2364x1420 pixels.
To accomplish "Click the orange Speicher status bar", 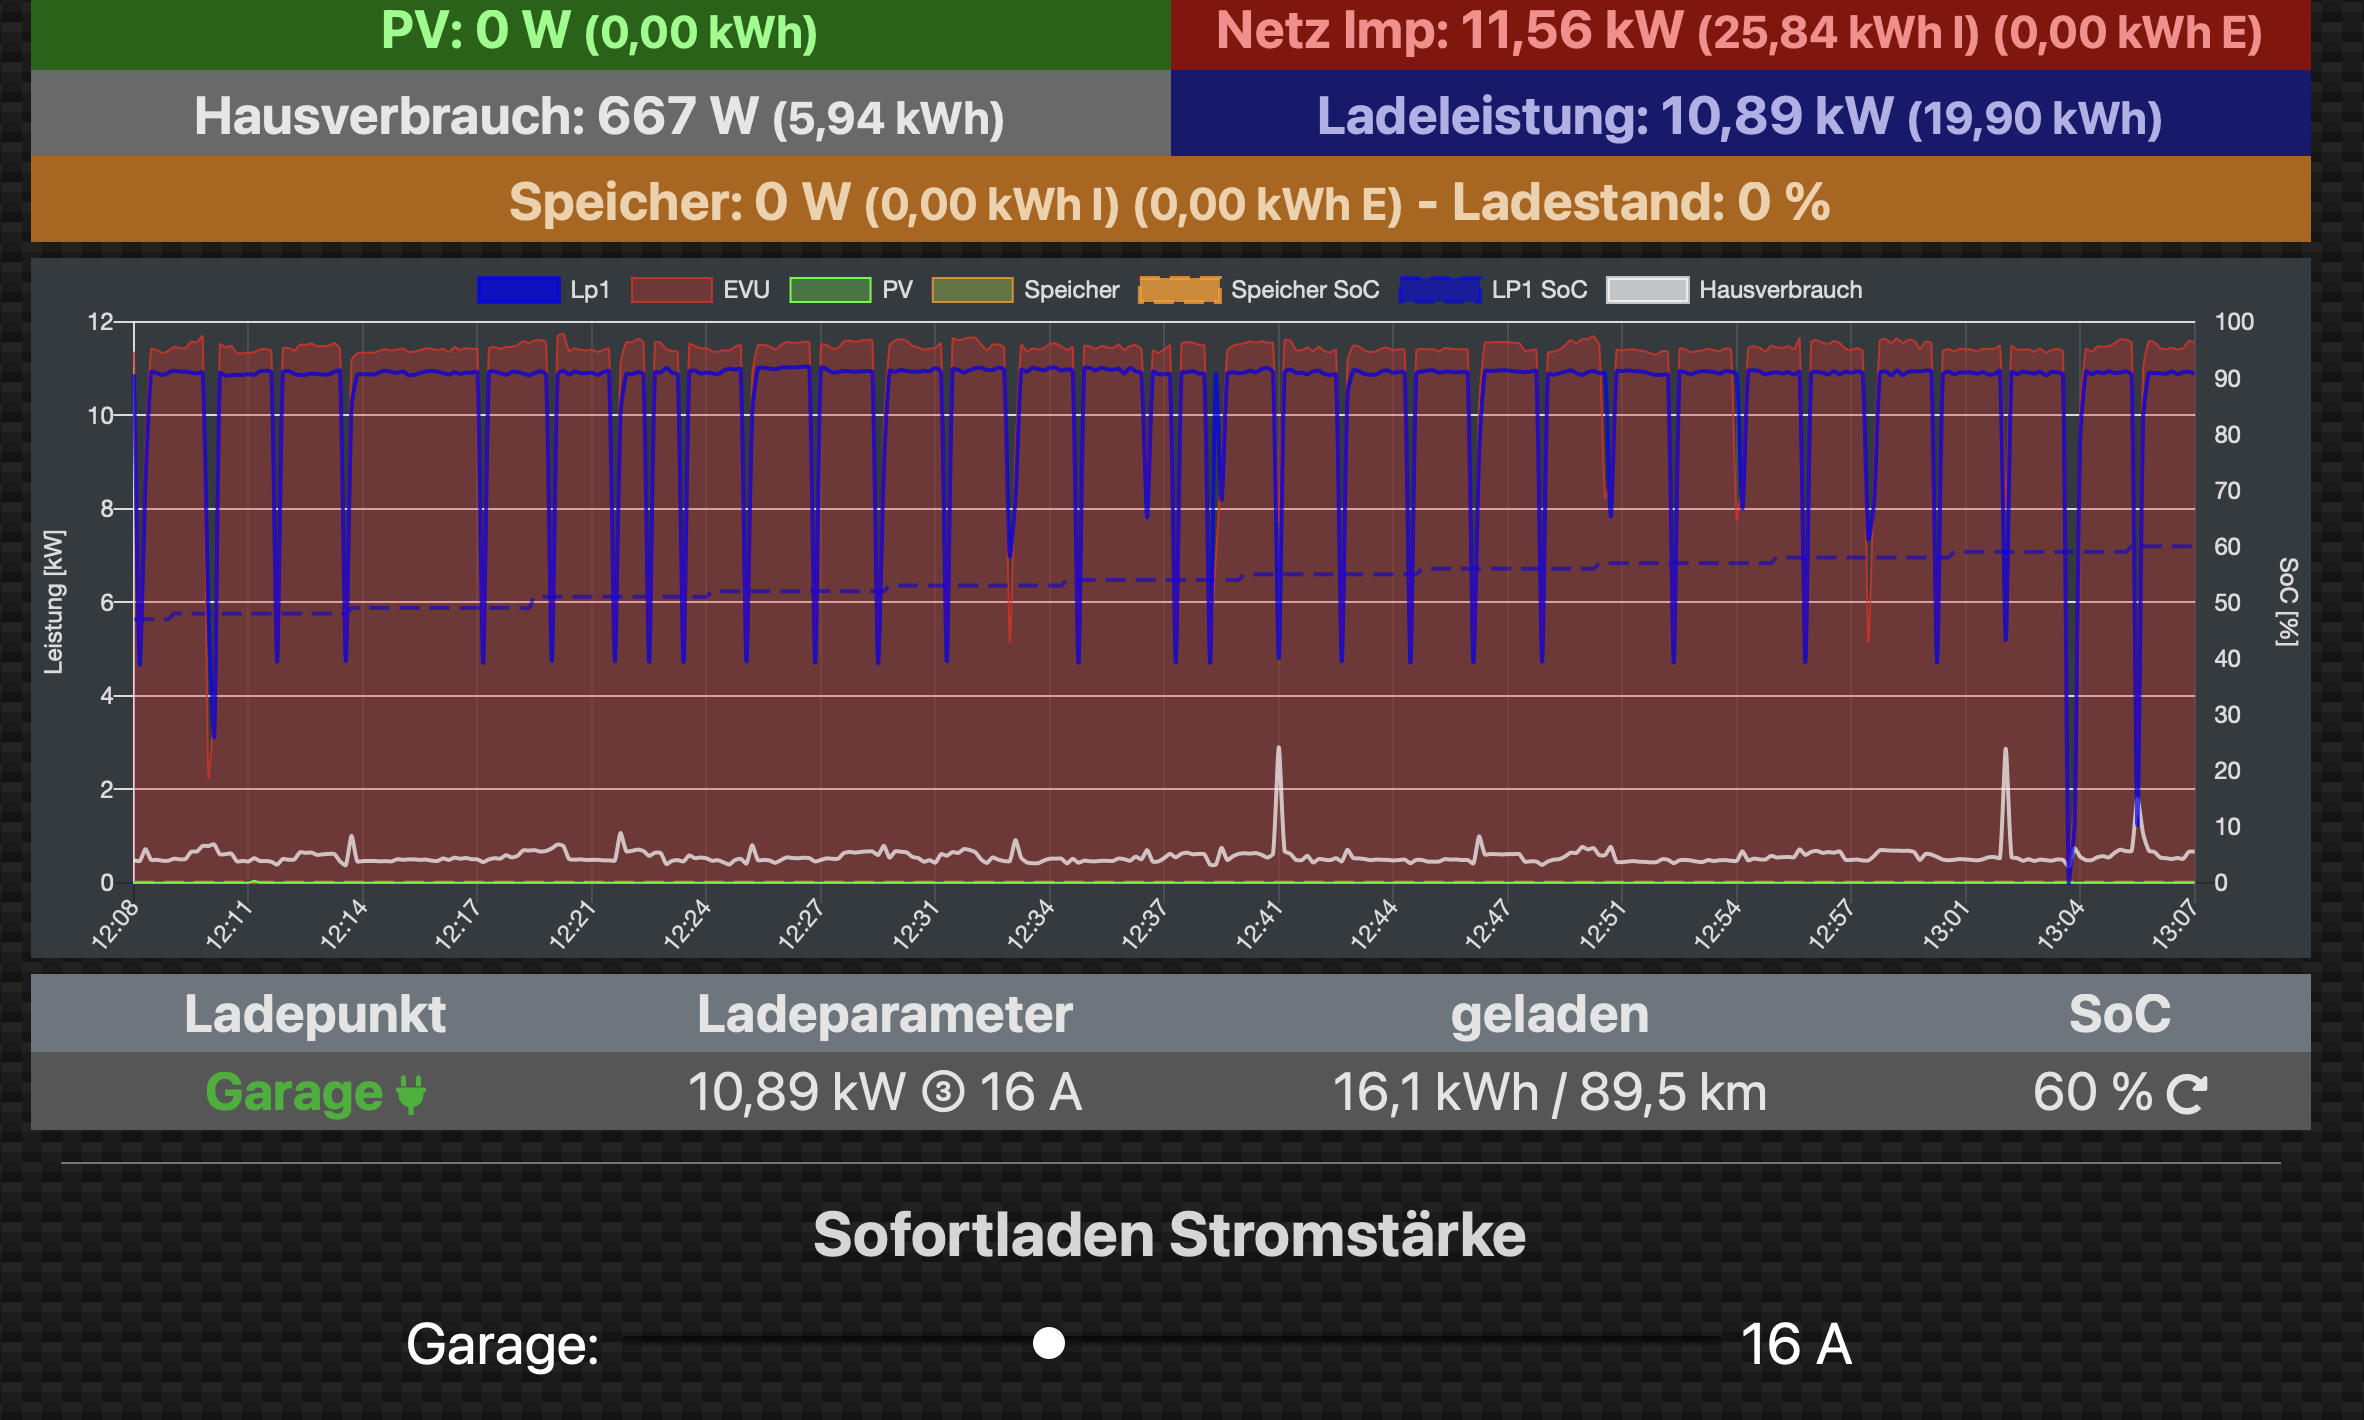I will pyautogui.click(x=1170, y=202).
